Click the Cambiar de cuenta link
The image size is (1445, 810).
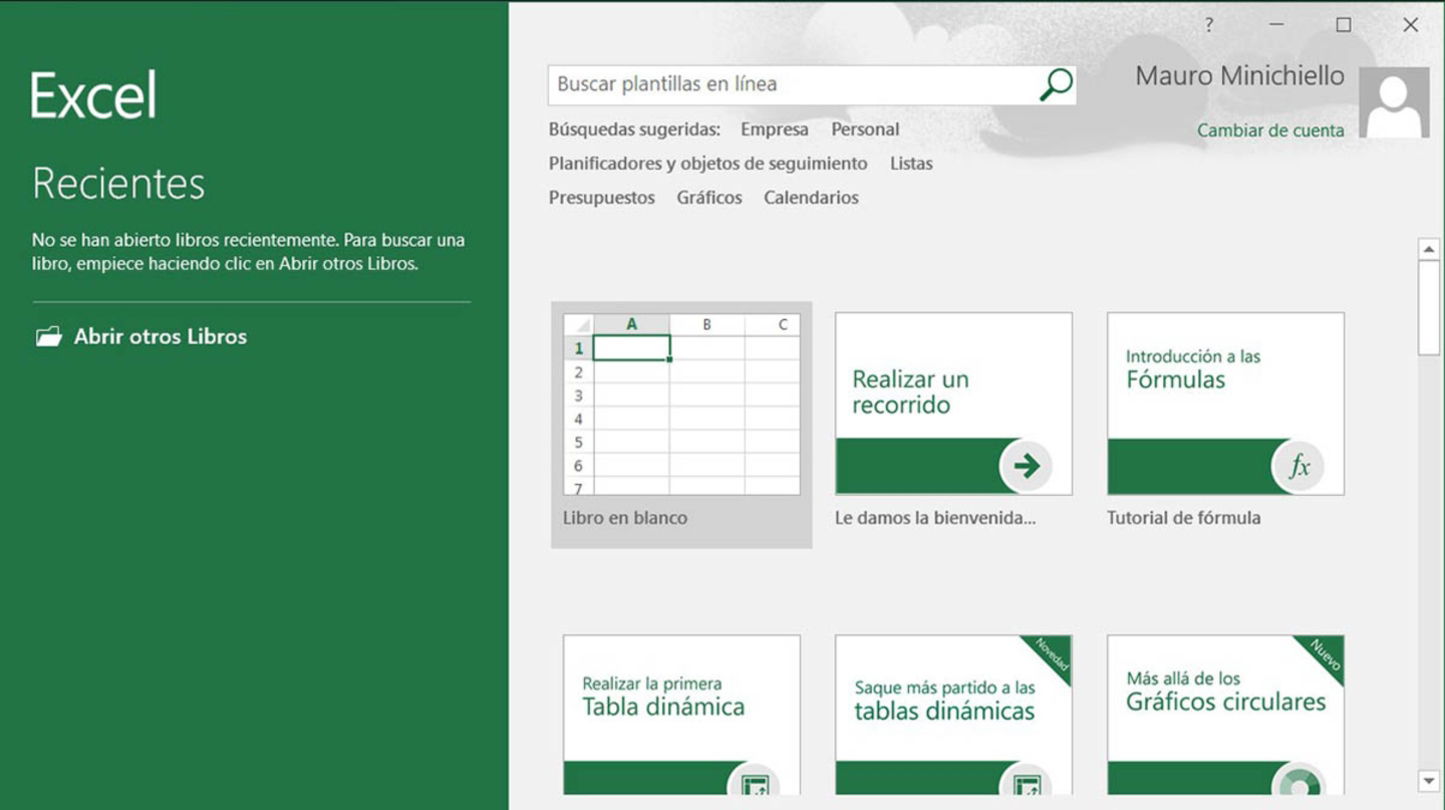1270,130
